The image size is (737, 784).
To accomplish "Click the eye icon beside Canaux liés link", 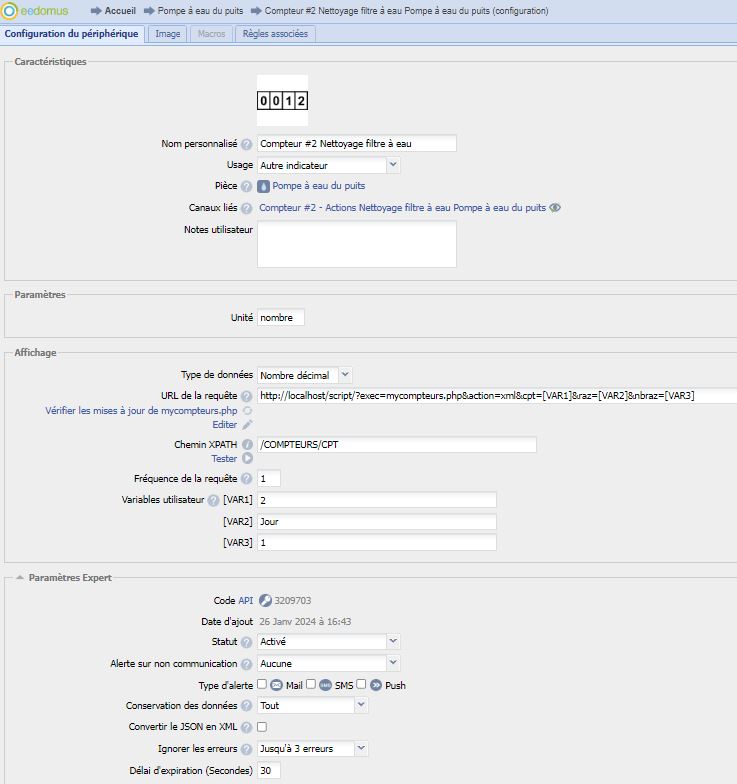I will pyautogui.click(x=555, y=208).
